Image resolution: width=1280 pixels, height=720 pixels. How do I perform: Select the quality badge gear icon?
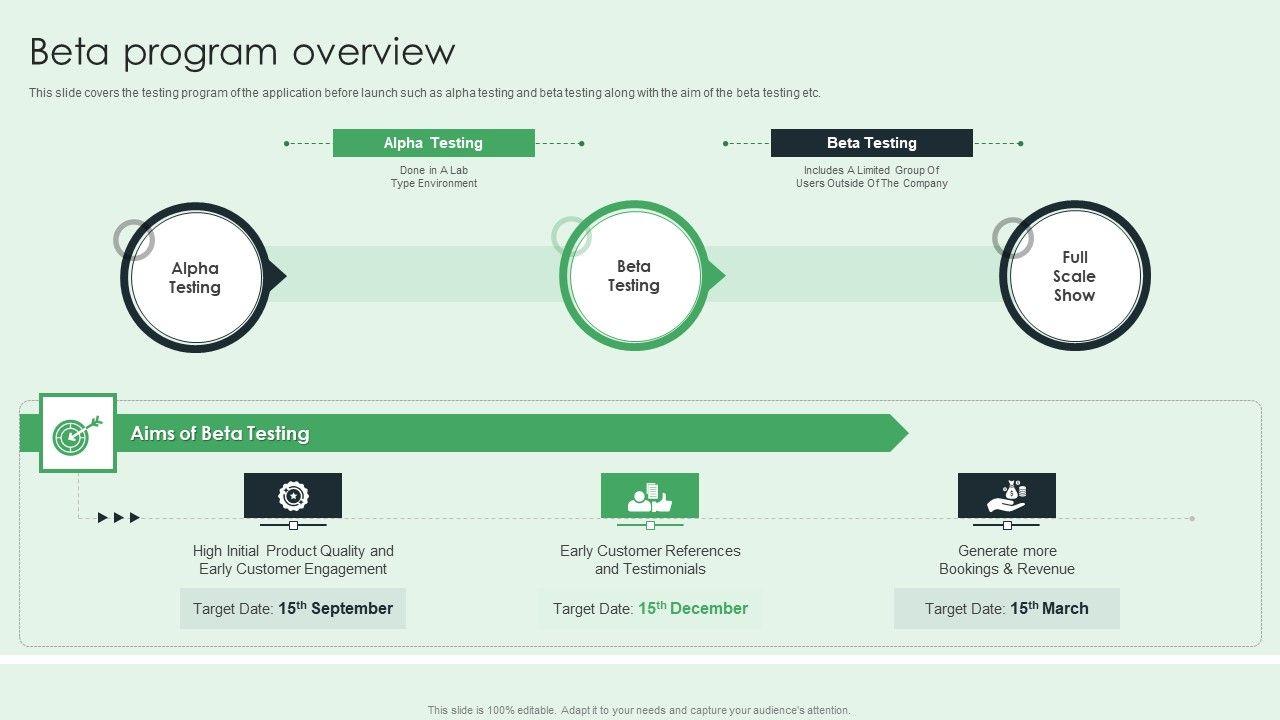pos(293,495)
